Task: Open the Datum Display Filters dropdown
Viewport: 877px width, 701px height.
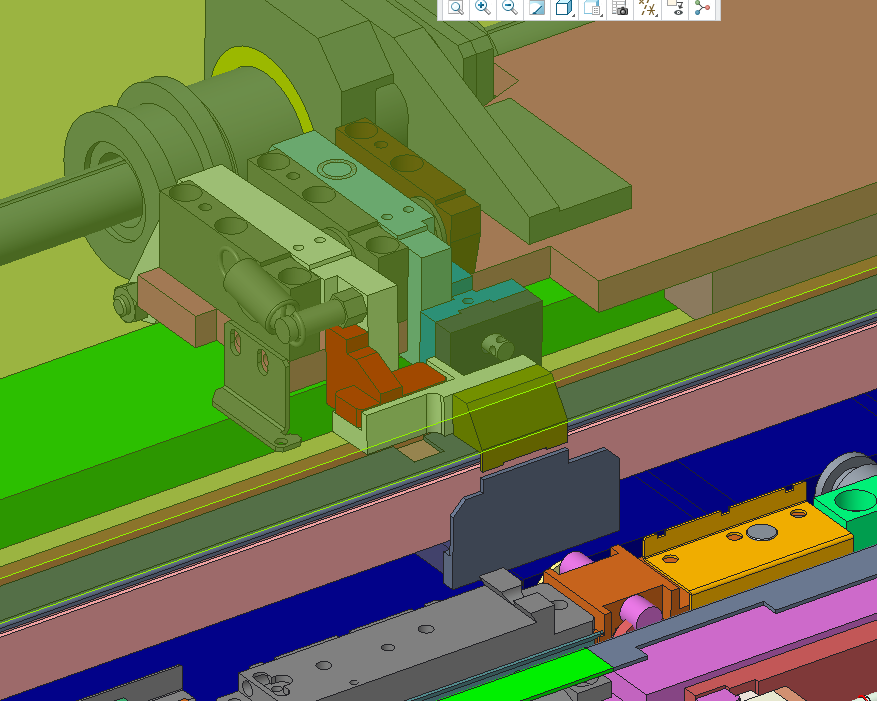Action: point(648,8)
